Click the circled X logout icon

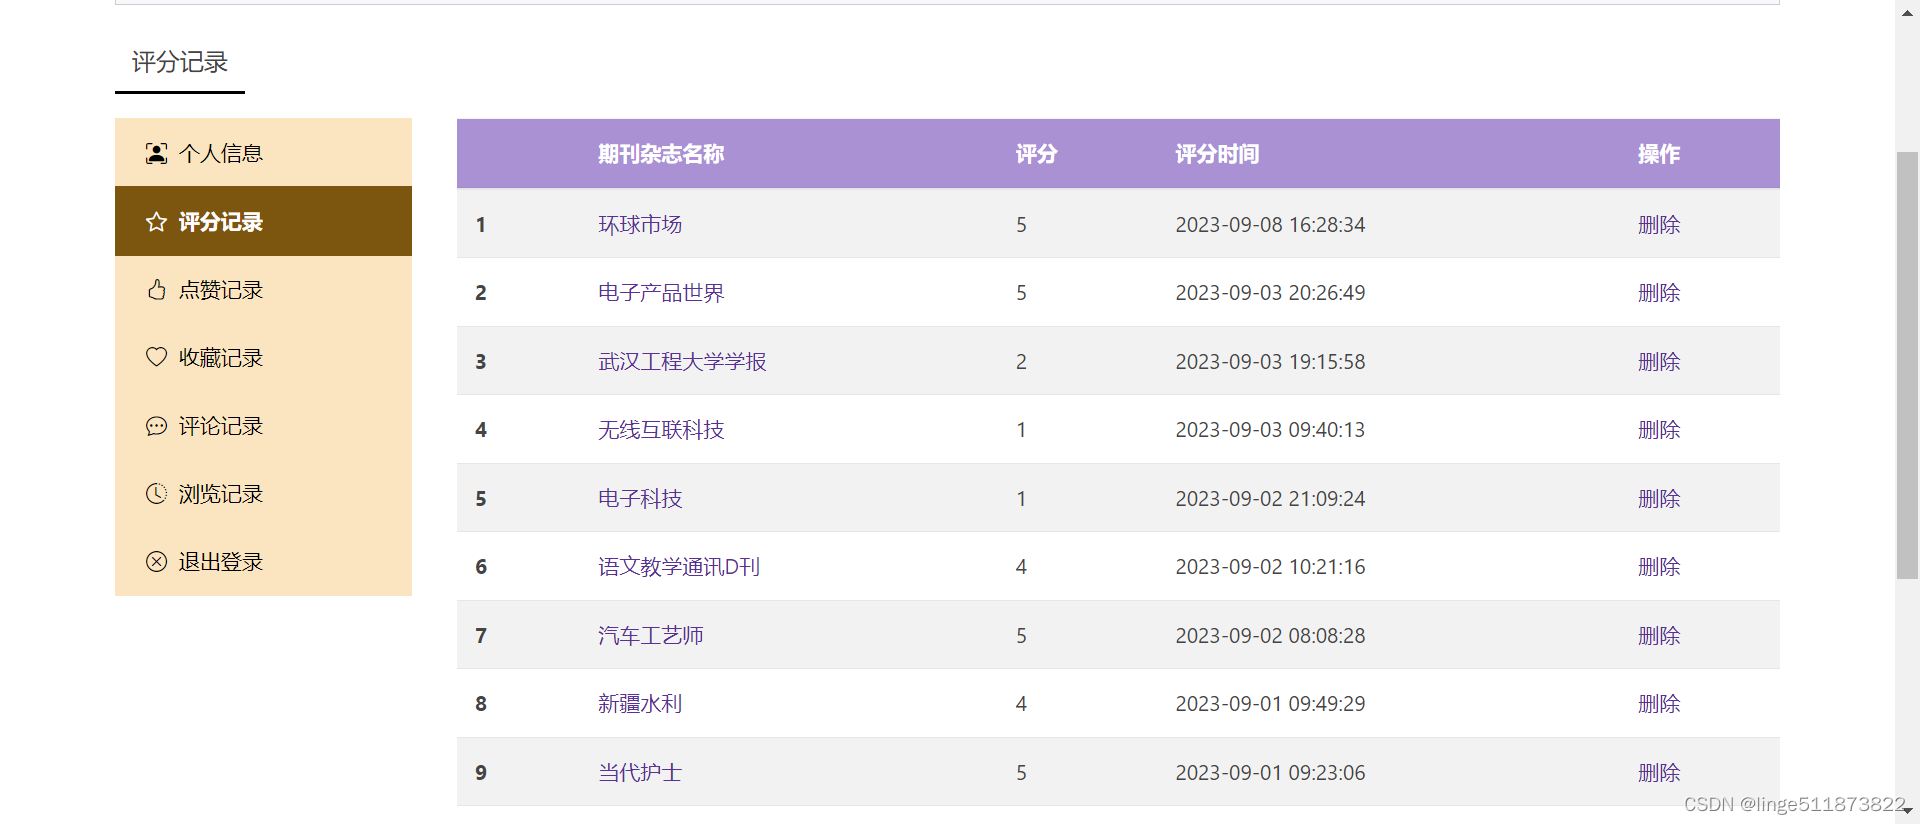(156, 562)
